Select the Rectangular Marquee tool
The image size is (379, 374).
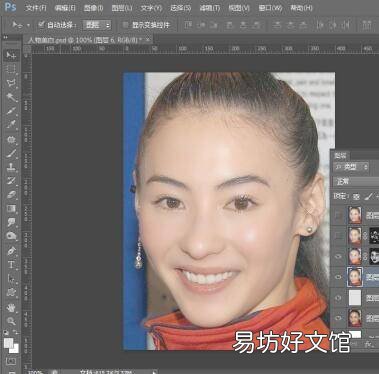[11, 69]
